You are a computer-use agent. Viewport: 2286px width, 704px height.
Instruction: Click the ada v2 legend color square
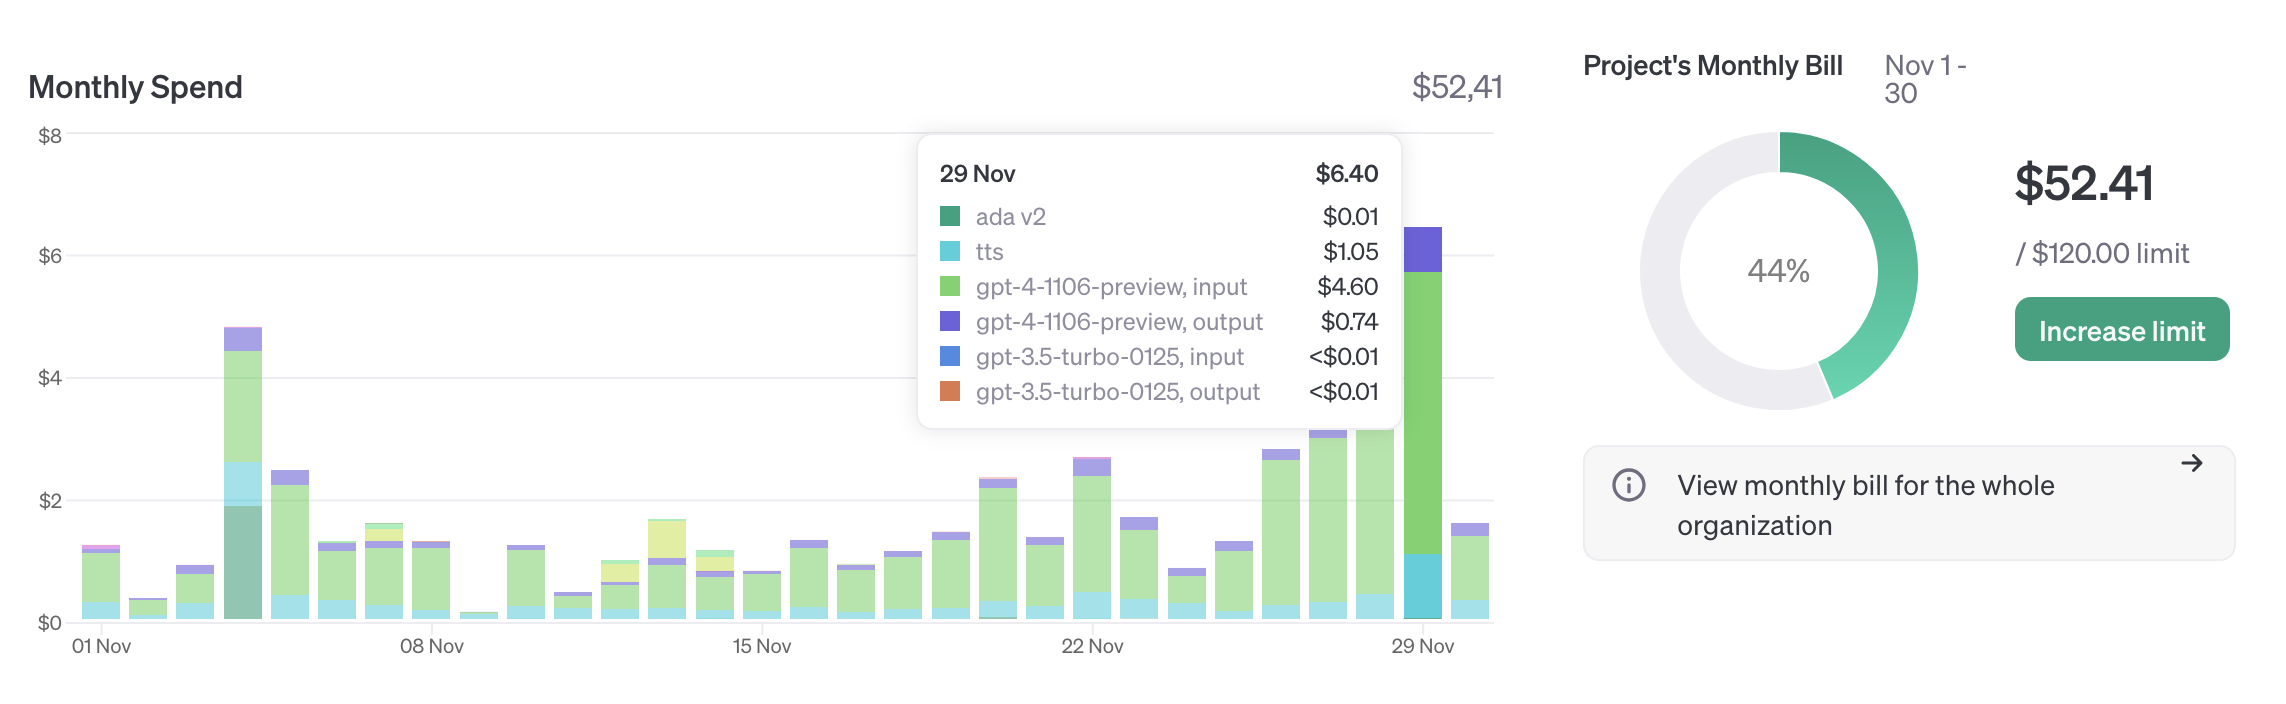pos(950,216)
